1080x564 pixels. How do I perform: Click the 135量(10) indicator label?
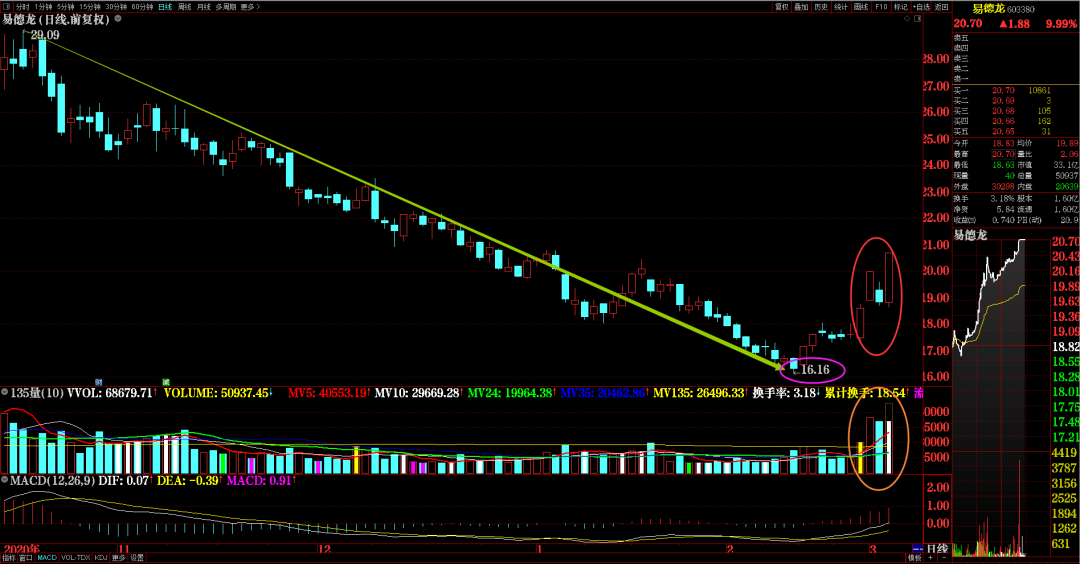(37, 393)
